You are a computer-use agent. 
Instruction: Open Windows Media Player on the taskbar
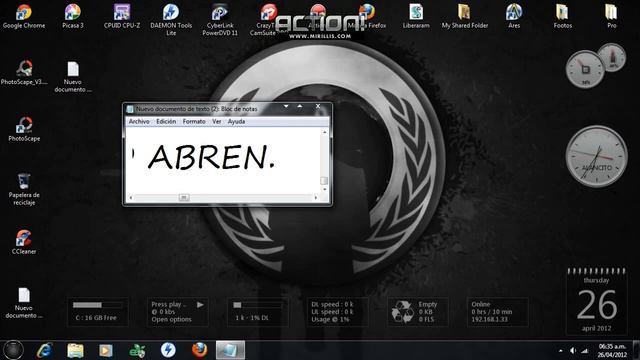(106, 350)
